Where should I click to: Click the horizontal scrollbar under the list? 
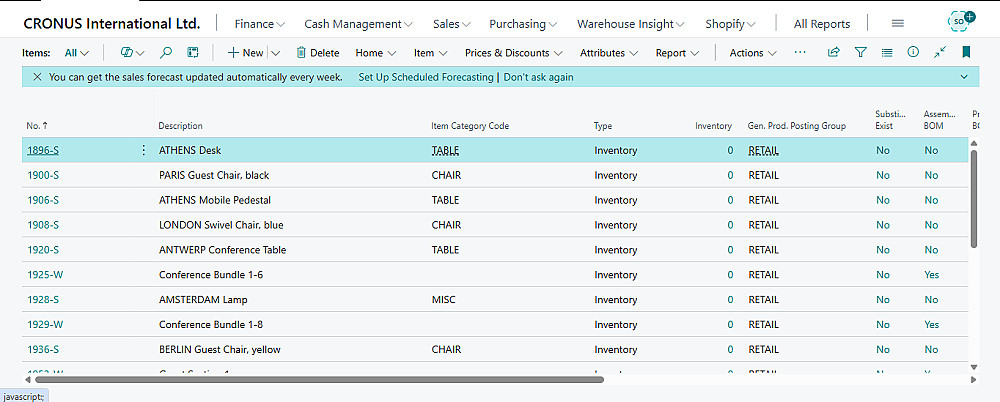tap(300, 380)
